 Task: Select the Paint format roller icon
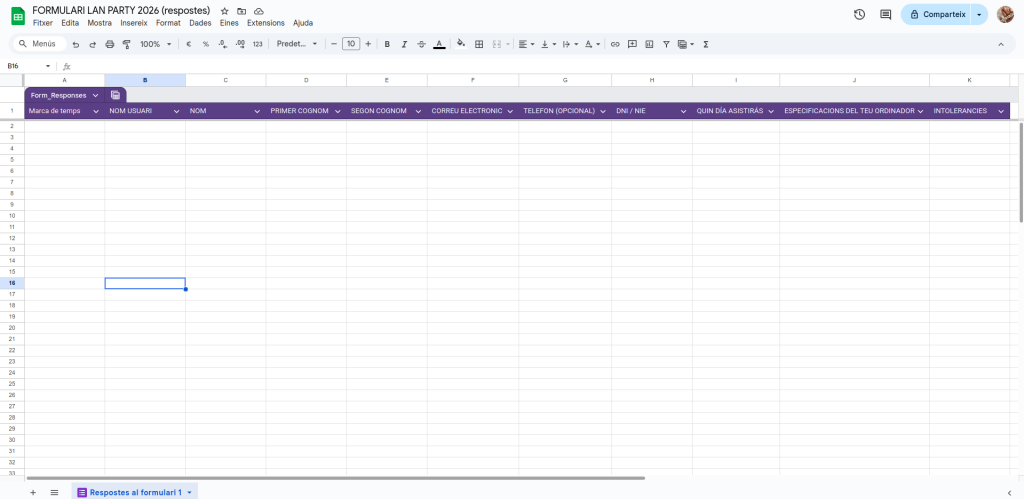tap(127, 44)
